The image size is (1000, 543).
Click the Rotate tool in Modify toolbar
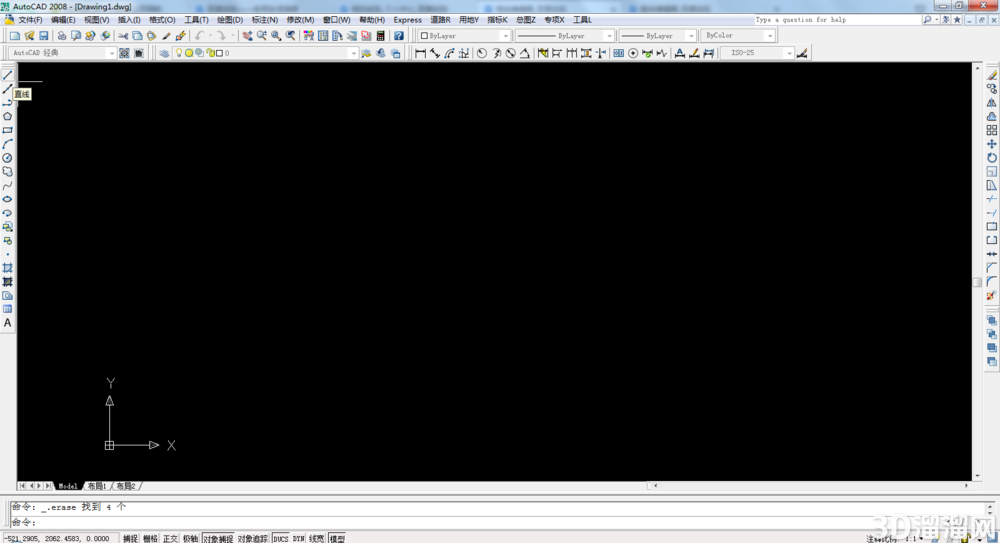pyautogui.click(x=992, y=158)
